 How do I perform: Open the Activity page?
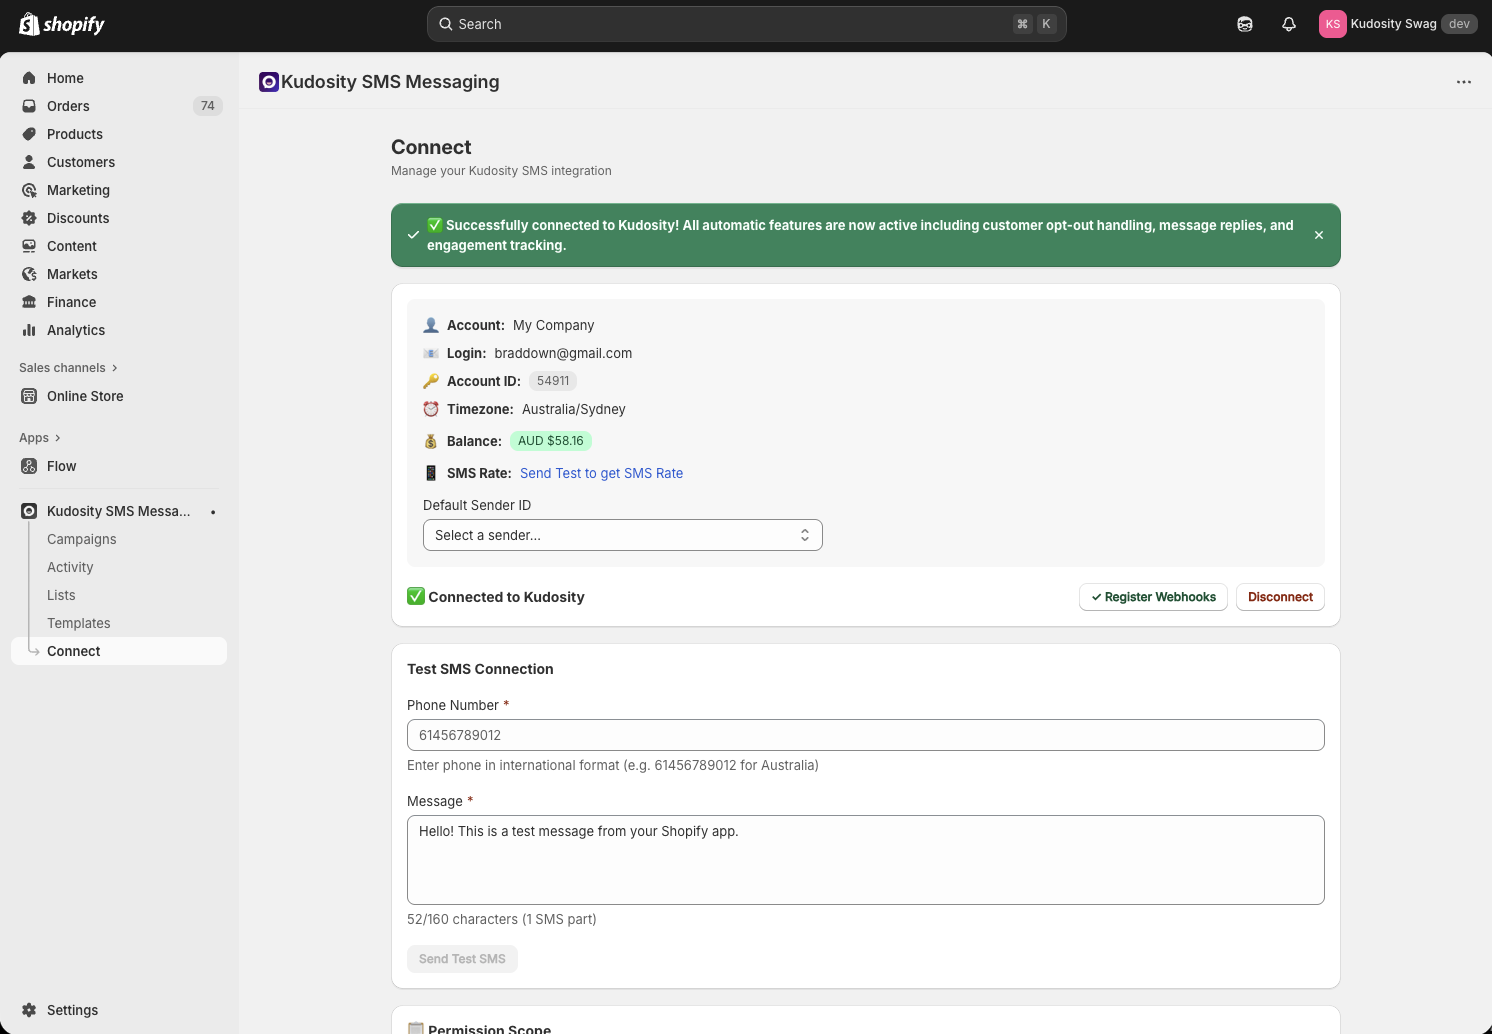[70, 567]
